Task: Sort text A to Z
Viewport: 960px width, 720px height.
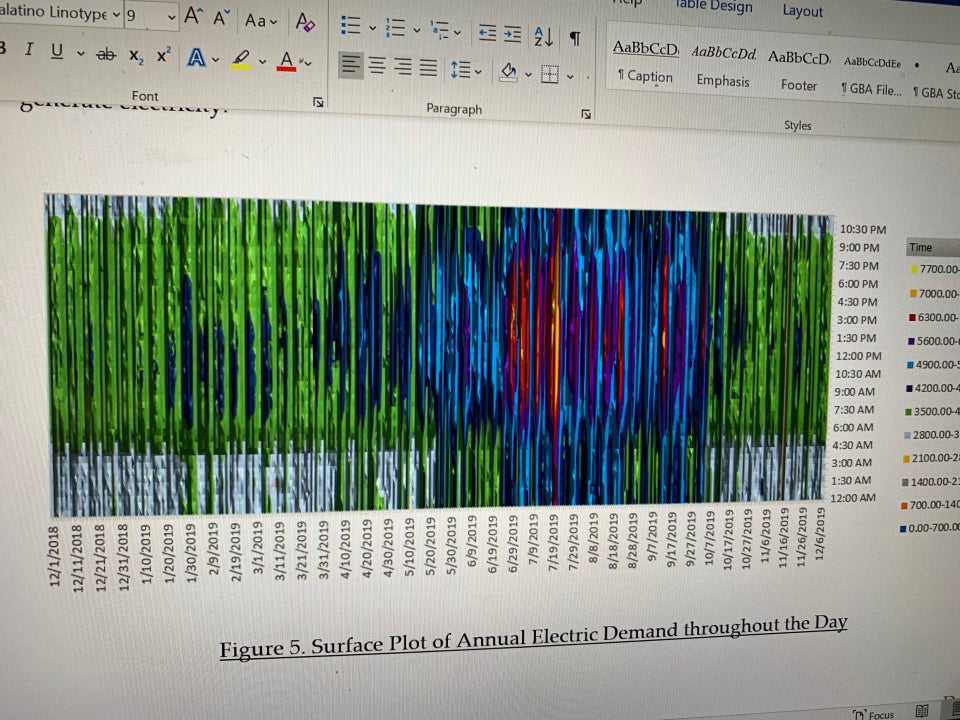Action: [x=544, y=37]
